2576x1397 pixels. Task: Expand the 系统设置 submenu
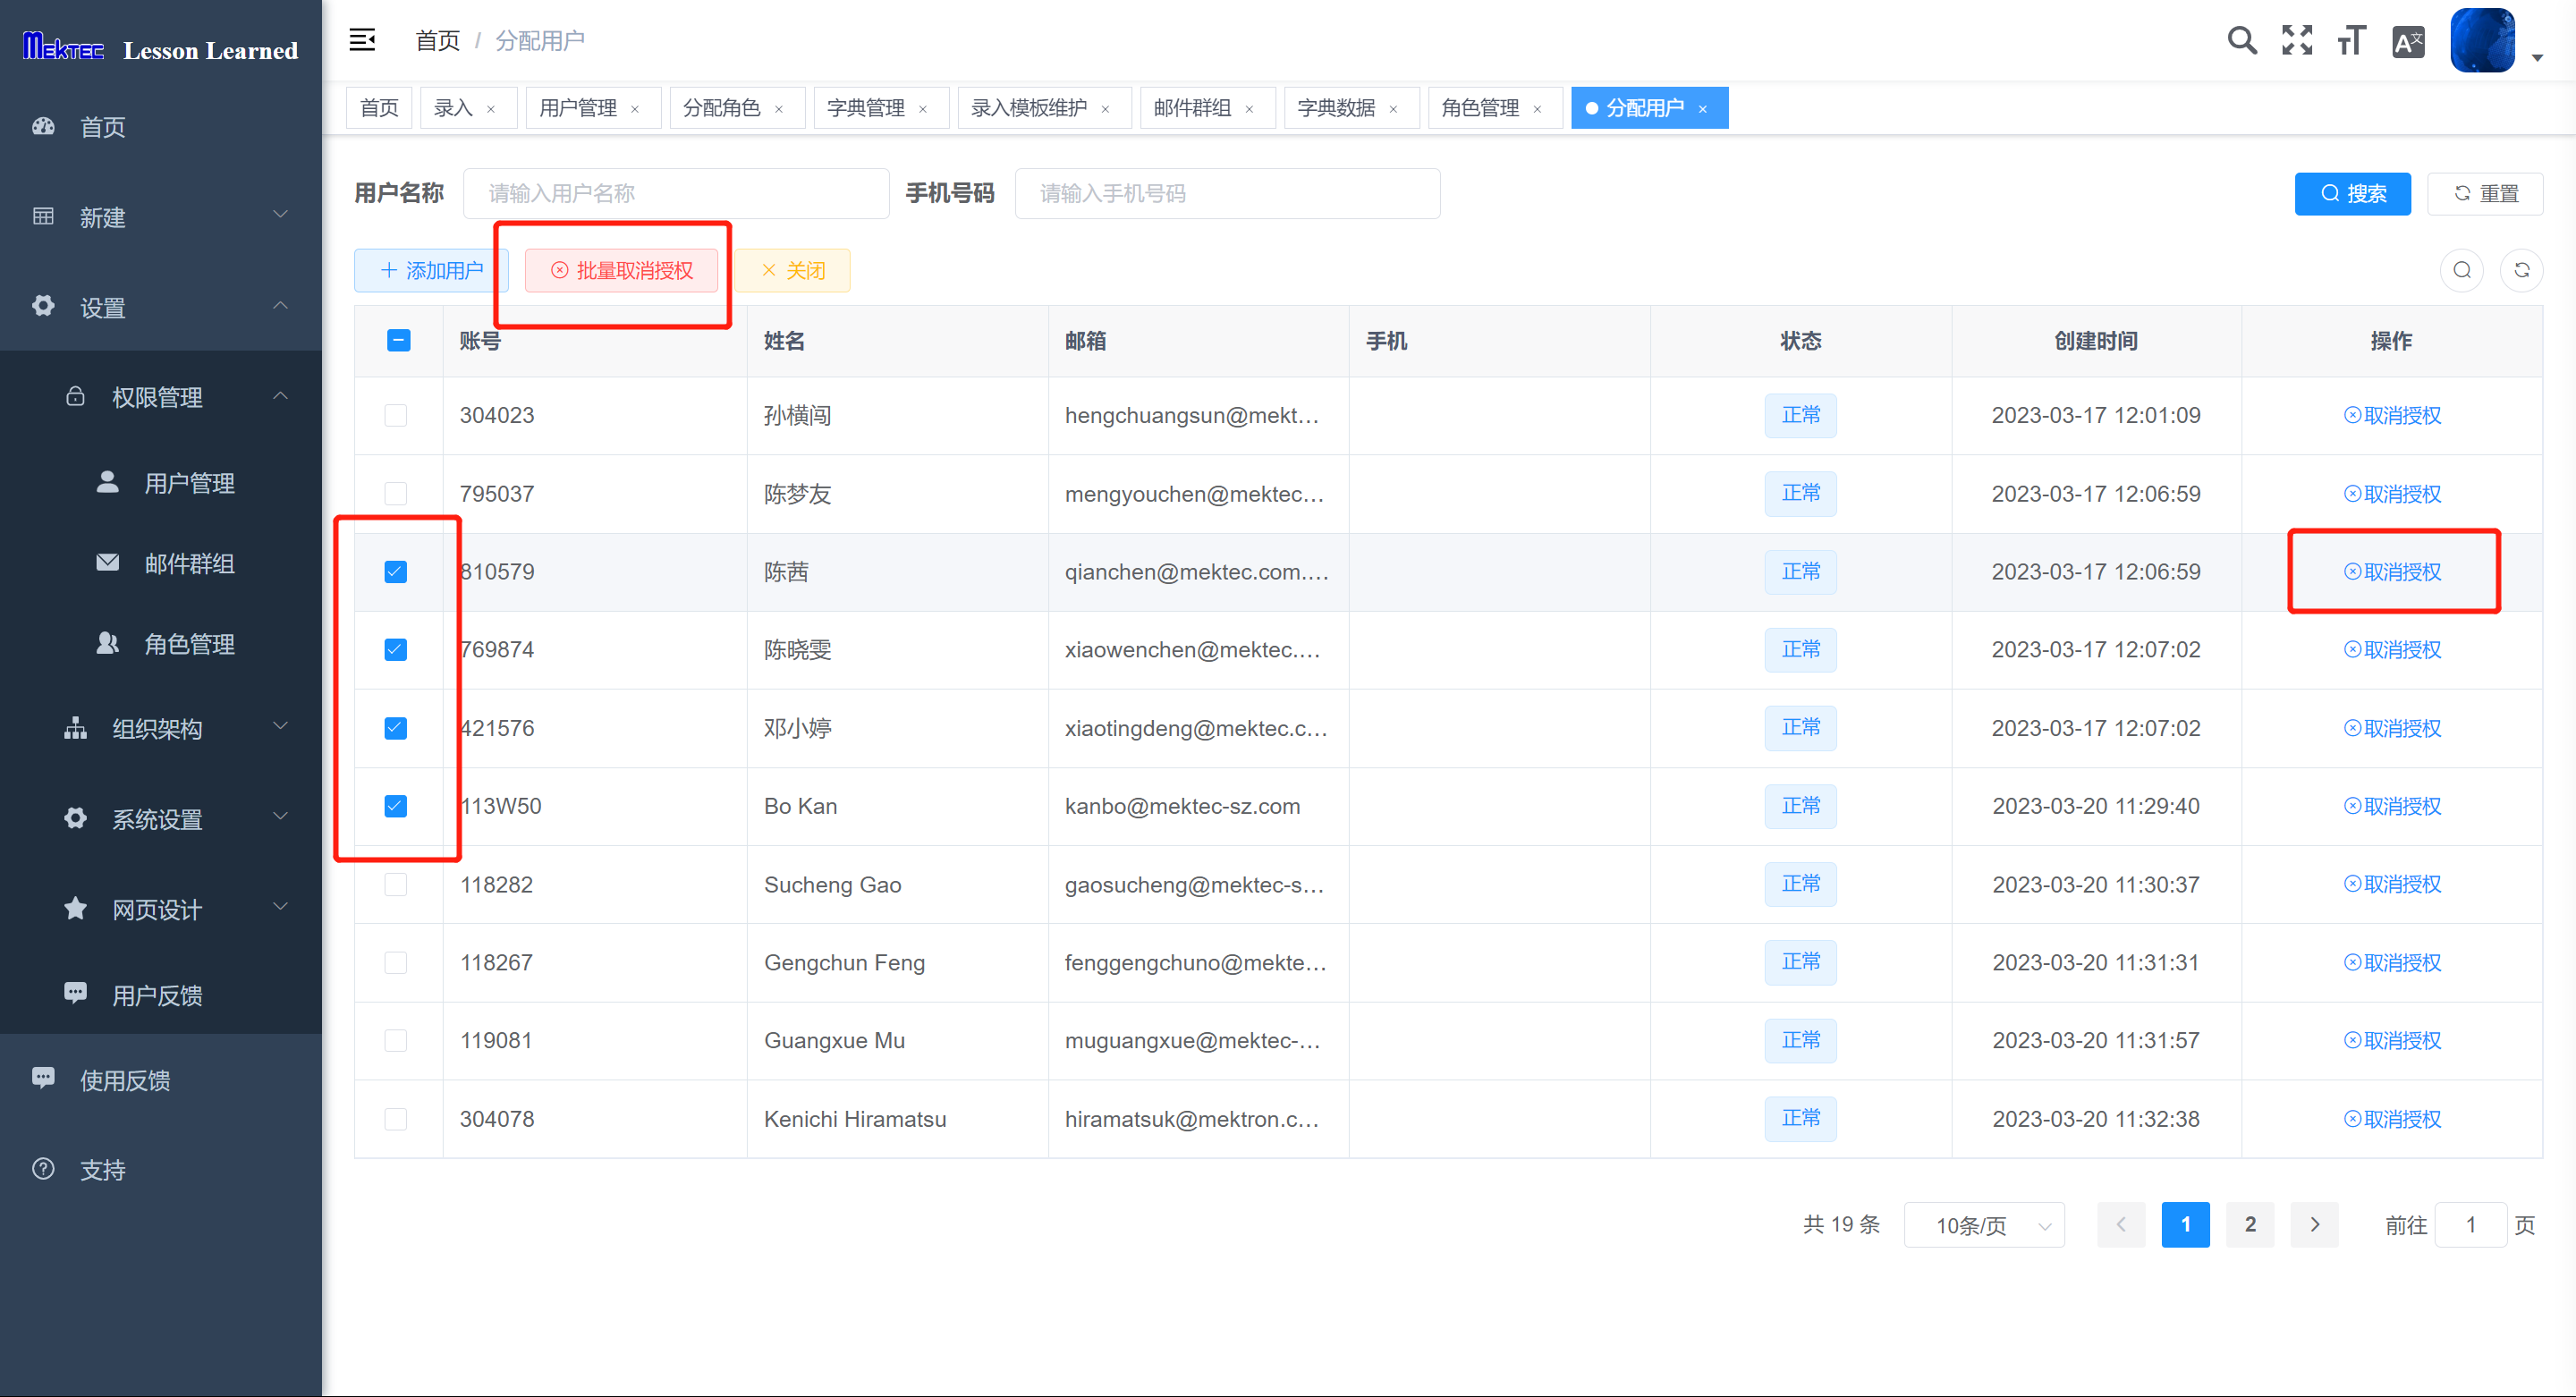coord(161,818)
